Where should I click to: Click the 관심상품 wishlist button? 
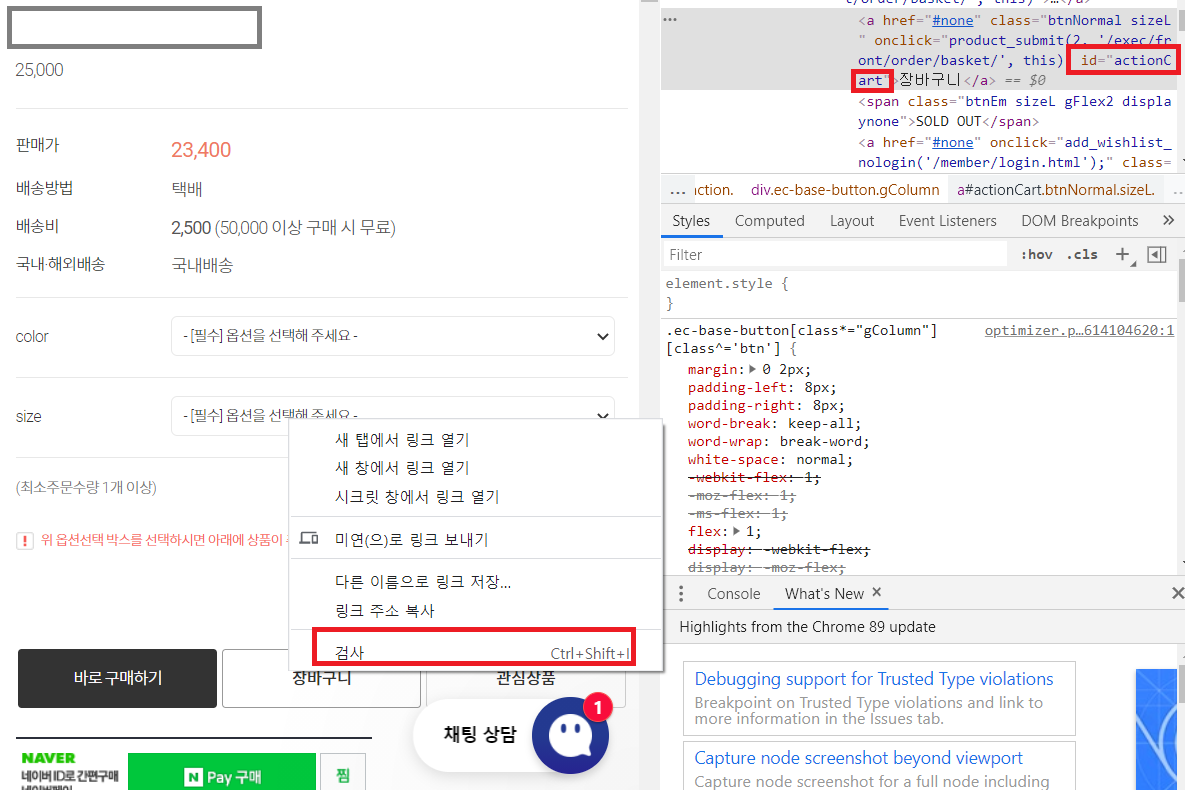coord(525,678)
